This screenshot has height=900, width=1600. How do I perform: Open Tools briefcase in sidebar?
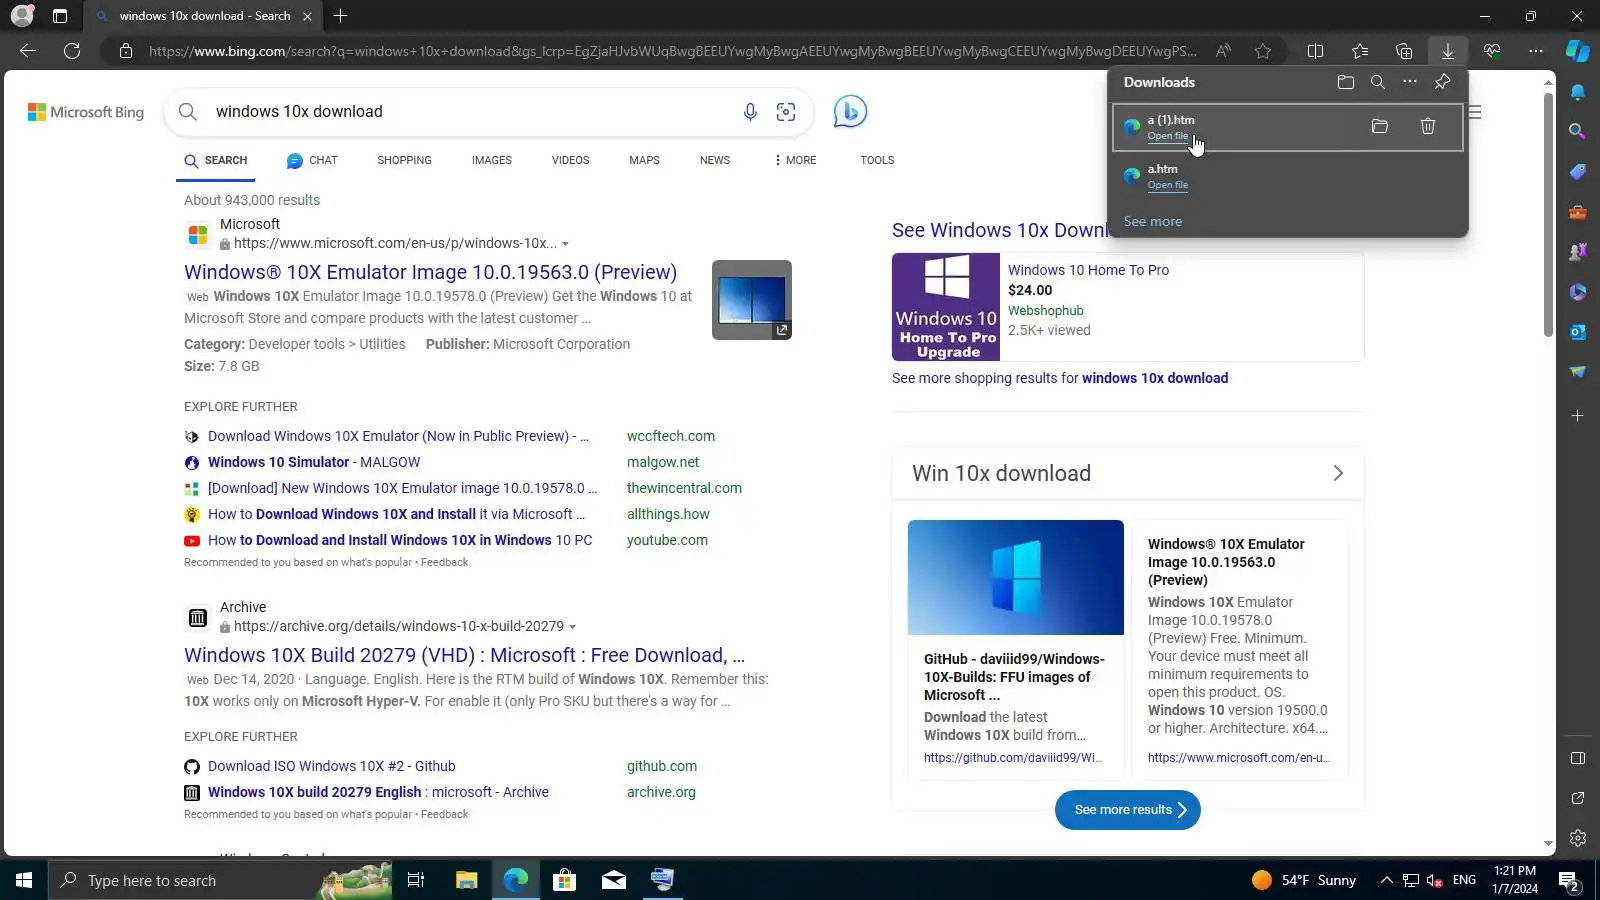(1578, 212)
